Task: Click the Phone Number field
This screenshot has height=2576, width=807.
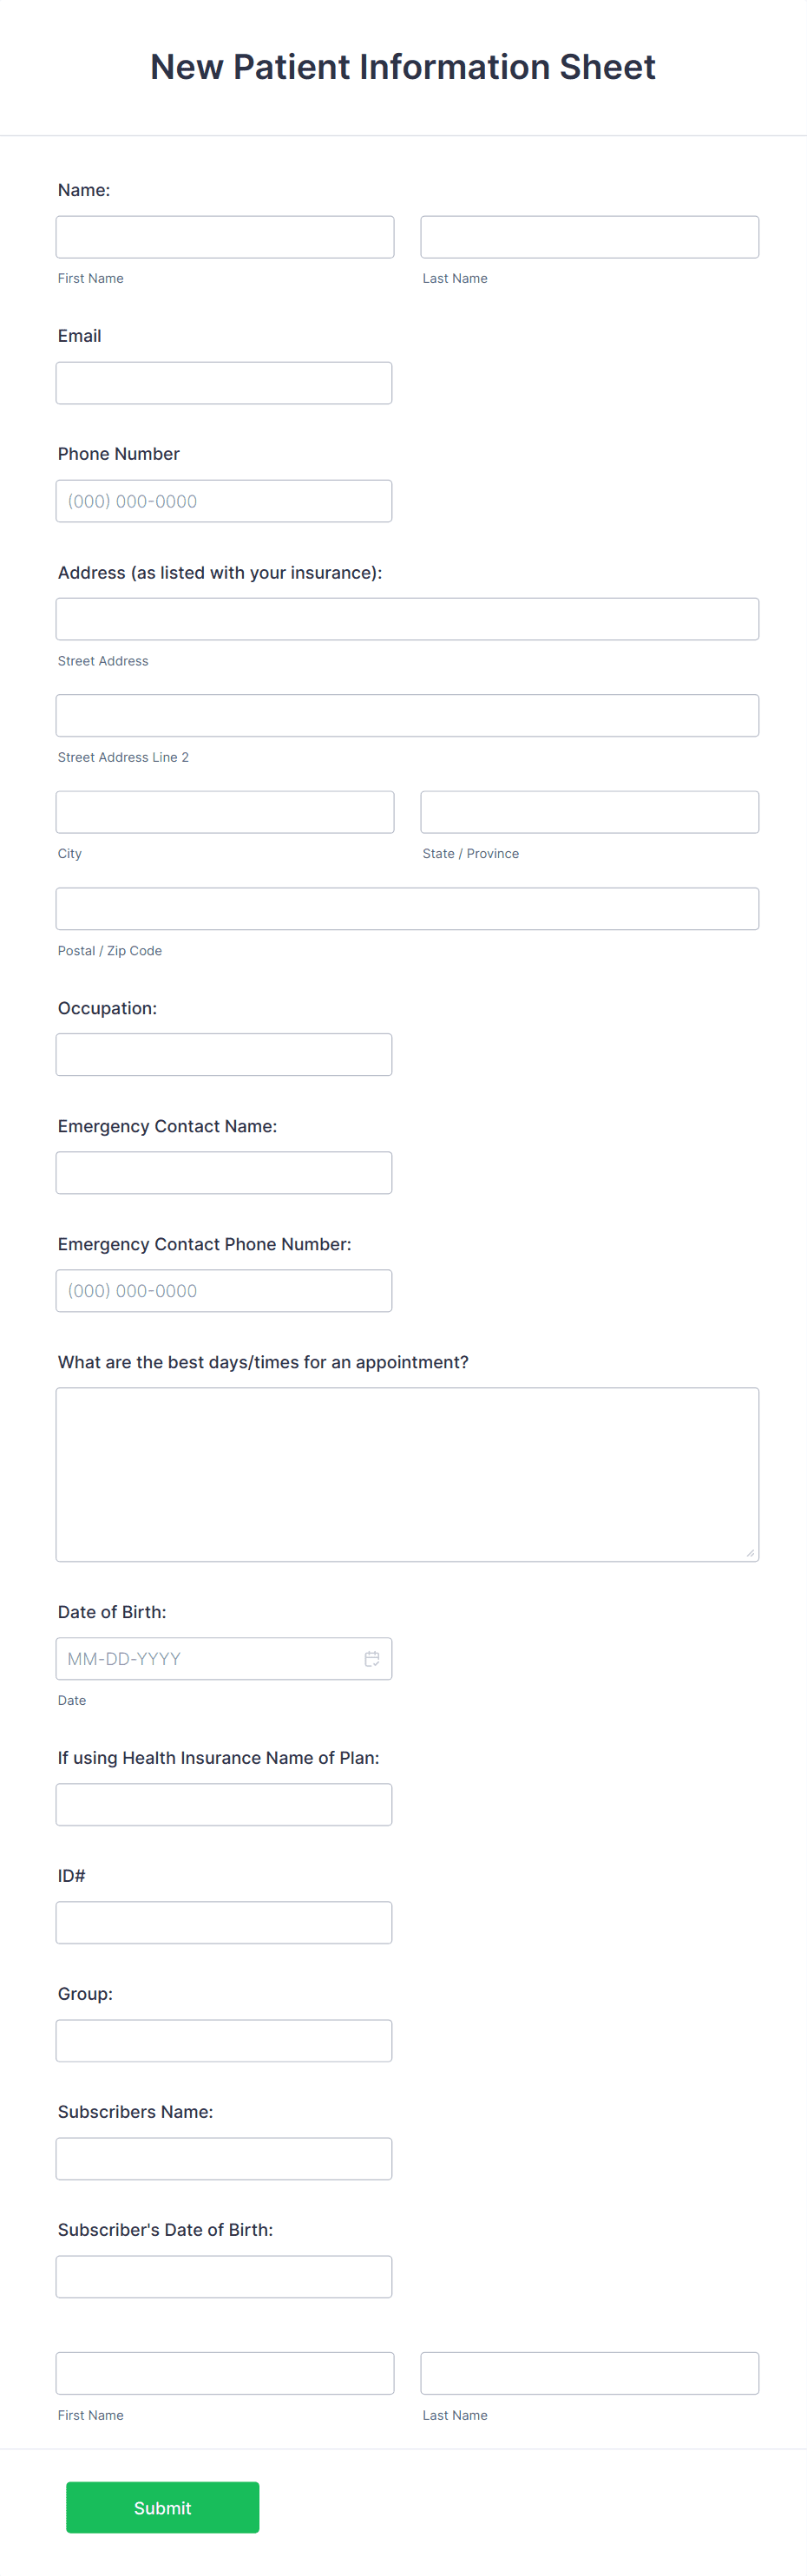Action: [224, 500]
